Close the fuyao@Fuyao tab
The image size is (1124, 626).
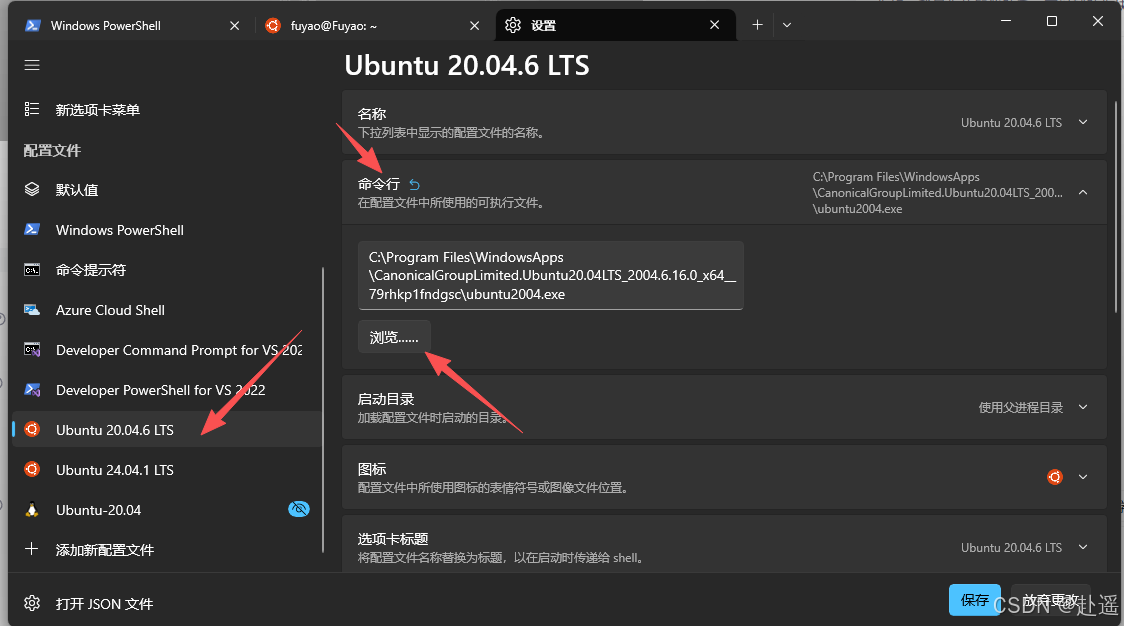[475, 26]
